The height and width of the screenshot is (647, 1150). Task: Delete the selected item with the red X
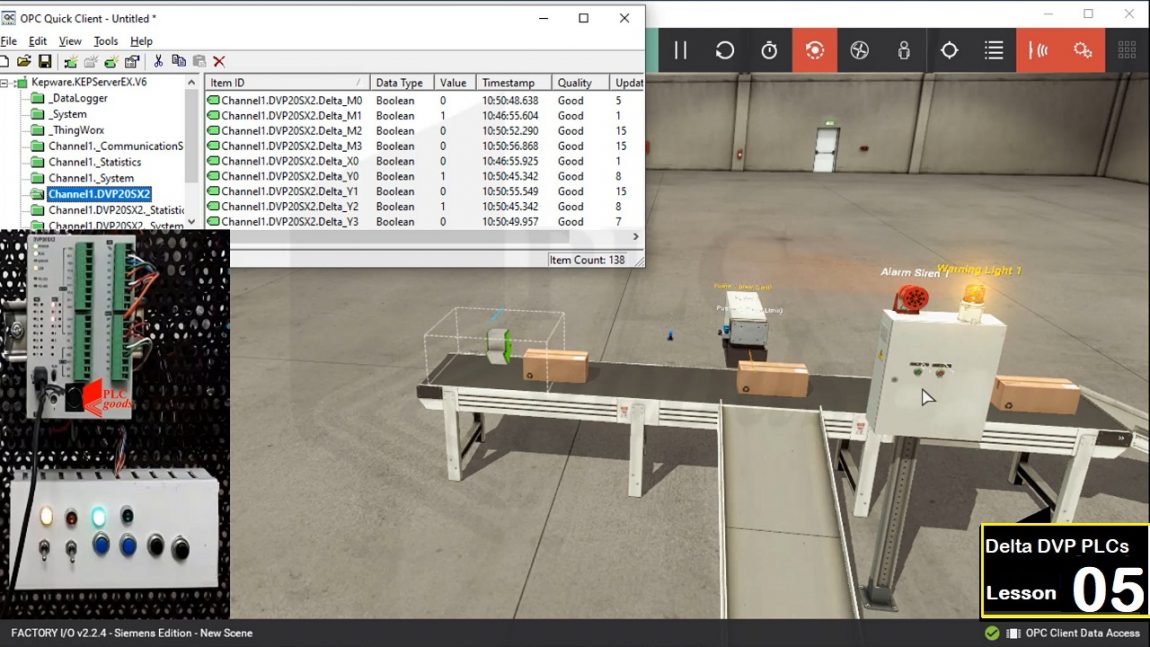click(218, 62)
